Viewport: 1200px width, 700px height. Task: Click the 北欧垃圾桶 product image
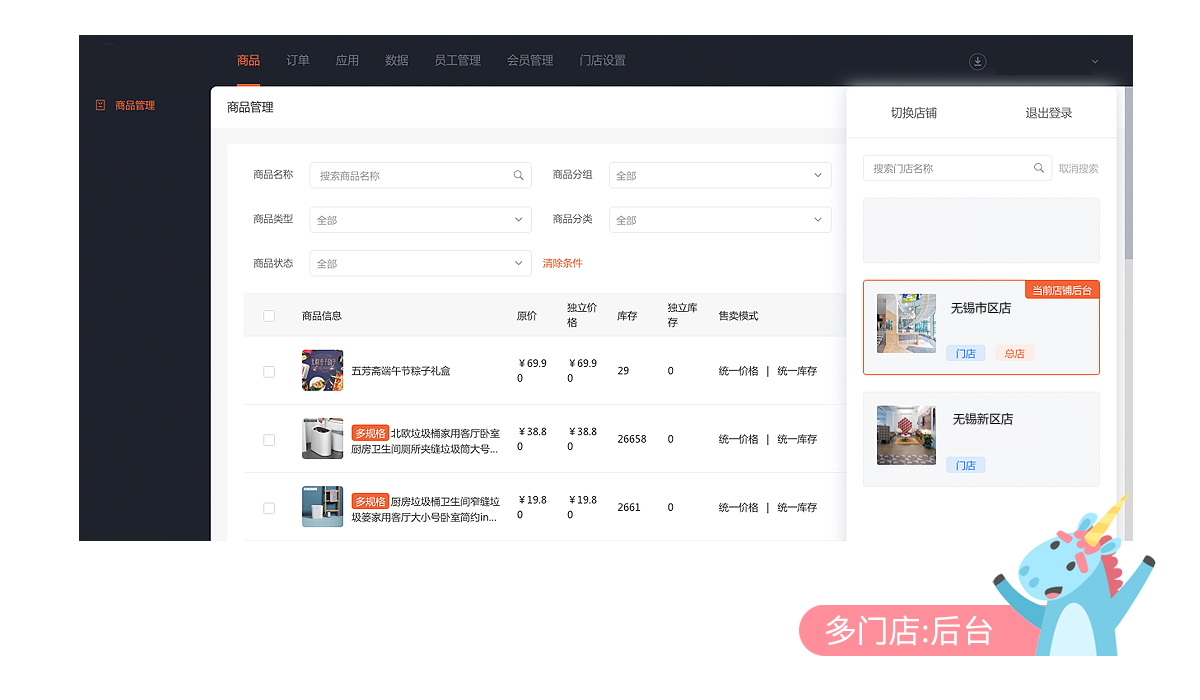click(322, 439)
